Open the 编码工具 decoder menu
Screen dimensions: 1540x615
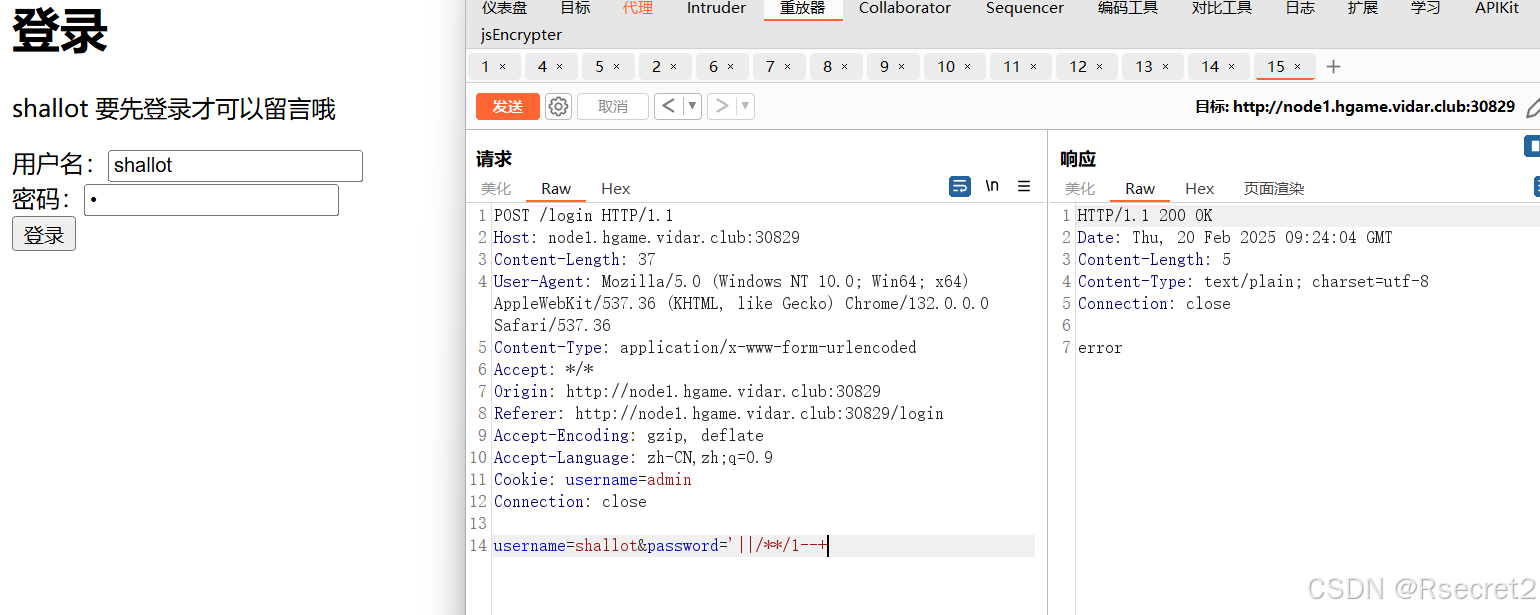[1127, 9]
